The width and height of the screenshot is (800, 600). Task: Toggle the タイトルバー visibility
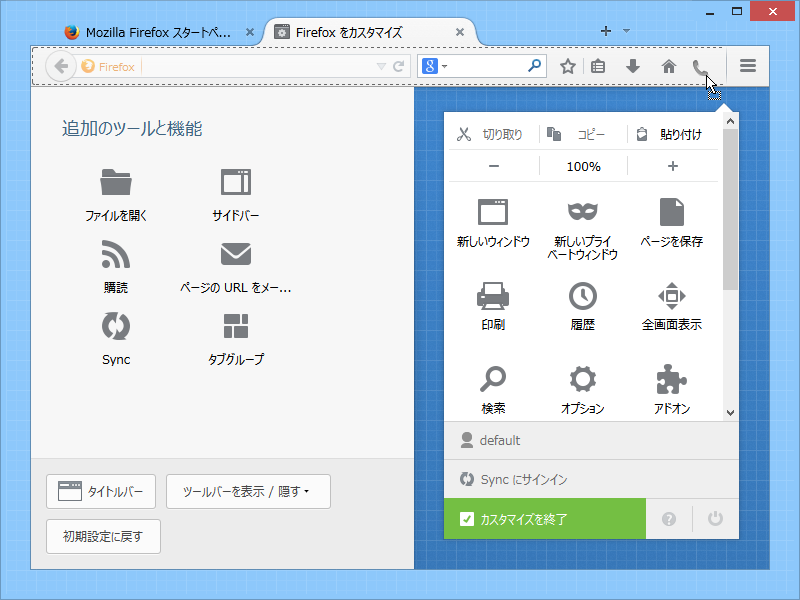pos(101,491)
